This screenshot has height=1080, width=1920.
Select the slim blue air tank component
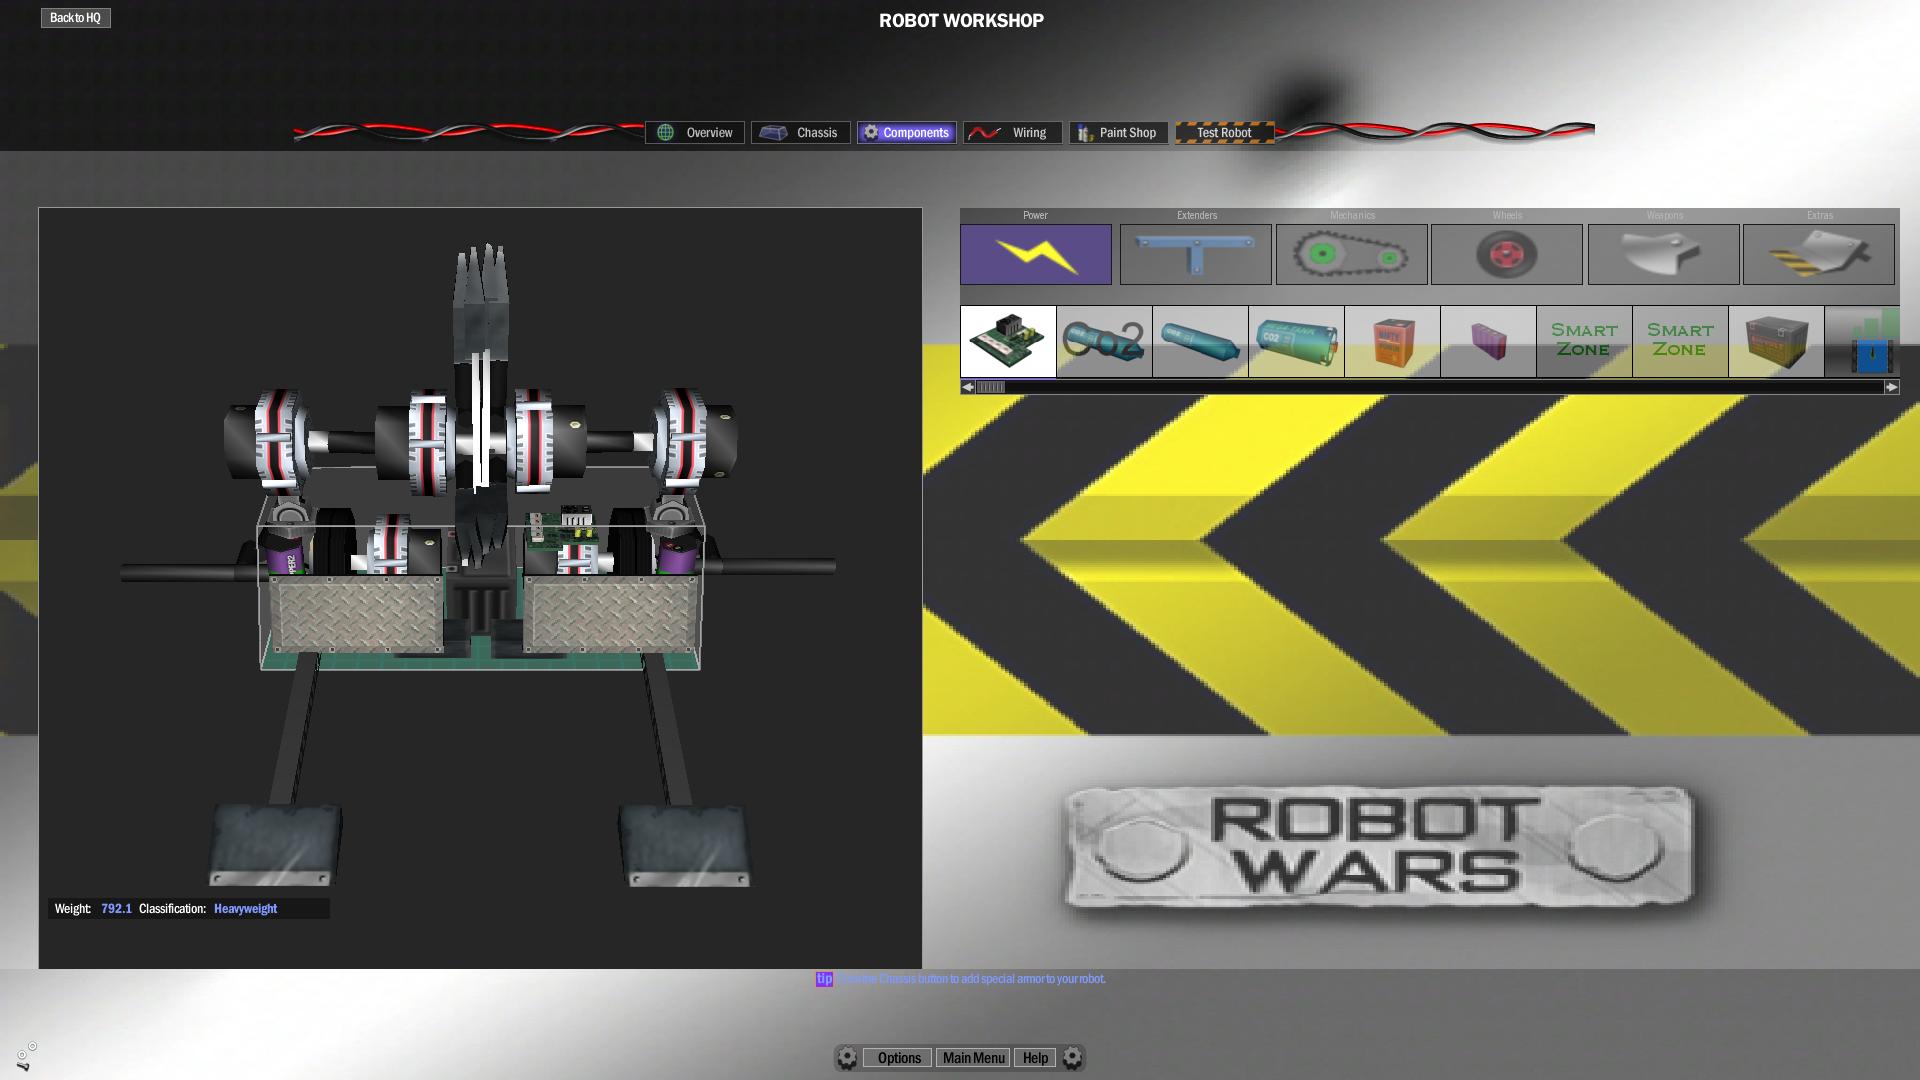point(1200,341)
